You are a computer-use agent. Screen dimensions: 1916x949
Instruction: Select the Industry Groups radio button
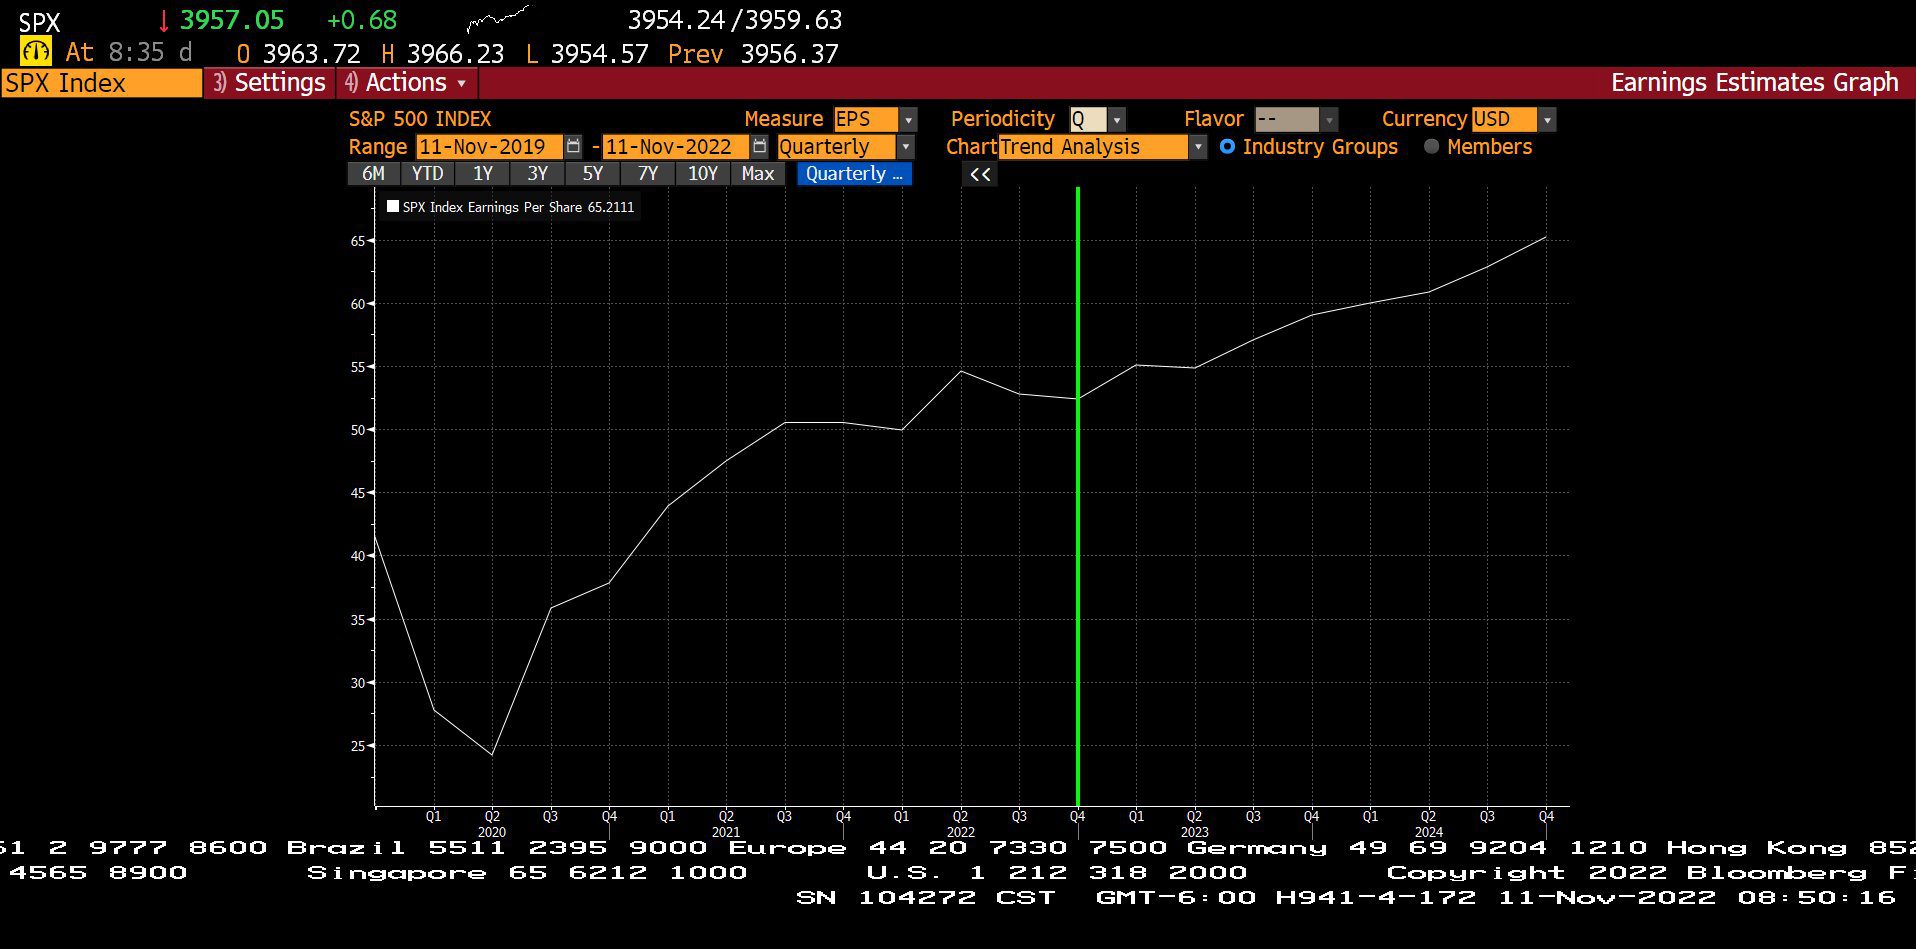[1227, 146]
